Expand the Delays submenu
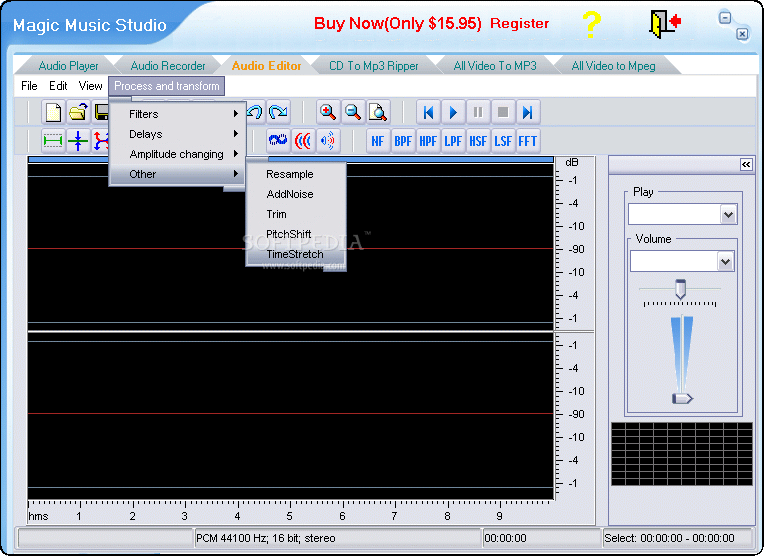Screen dimensions: 764x556 (177, 134)
